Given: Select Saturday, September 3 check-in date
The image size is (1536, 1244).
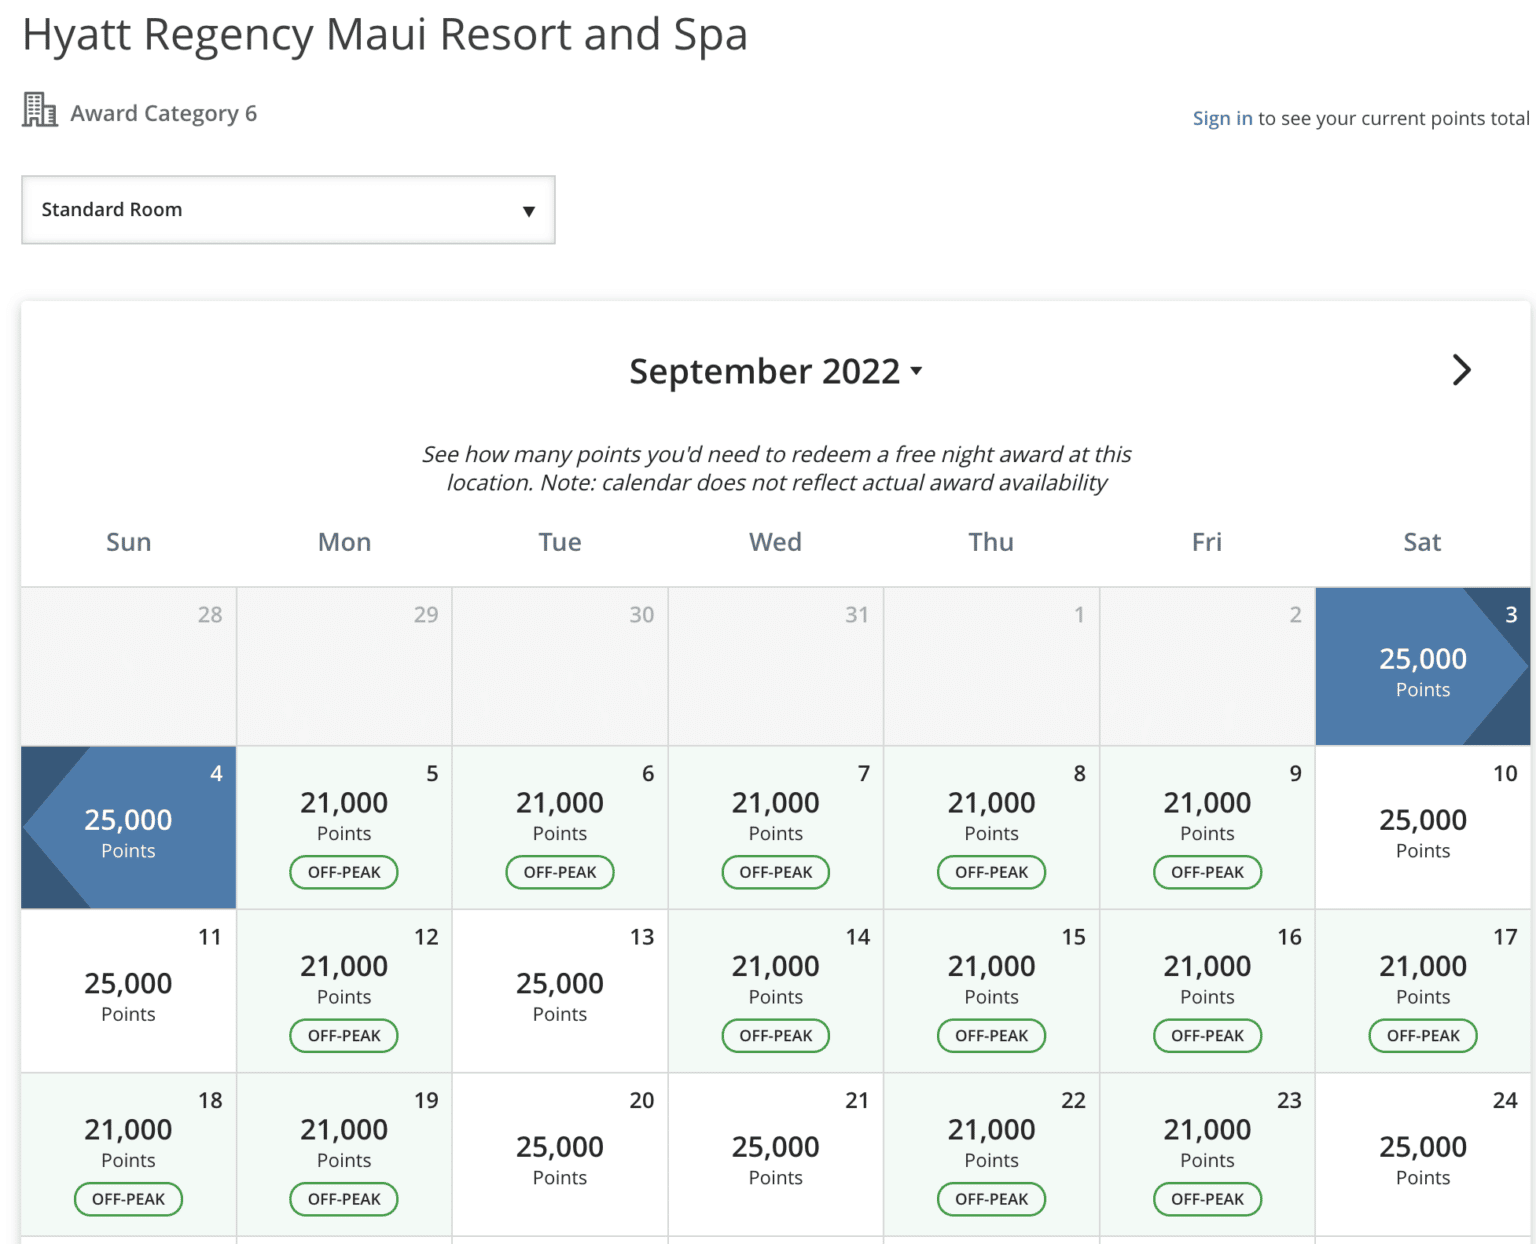Looking at the screenshot, I should (1422, 667).
